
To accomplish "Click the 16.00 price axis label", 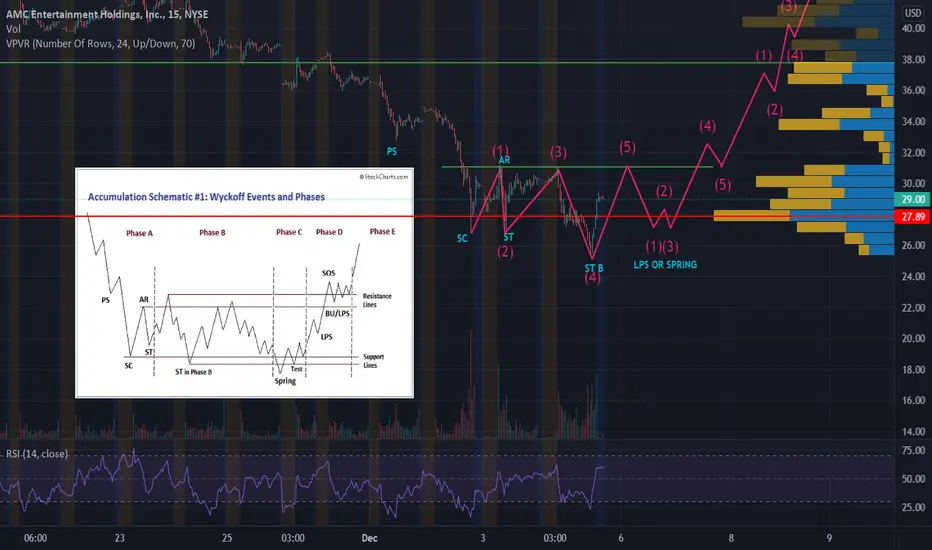I will point(913,400).
